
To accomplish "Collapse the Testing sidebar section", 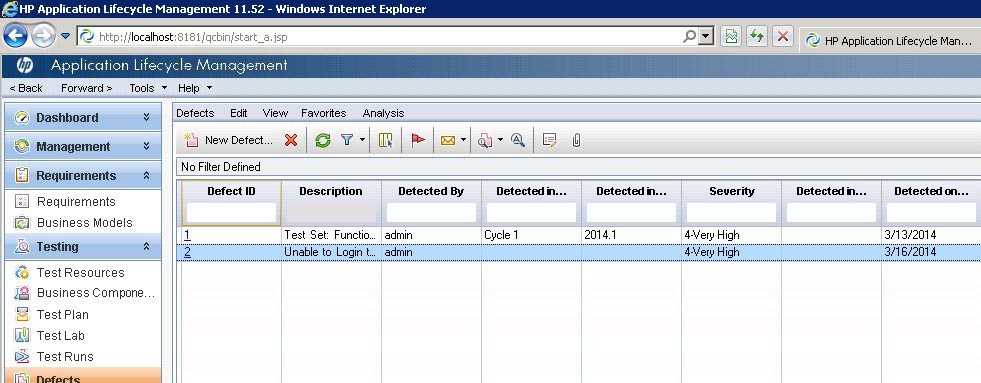I will click(x=146, y=247).
